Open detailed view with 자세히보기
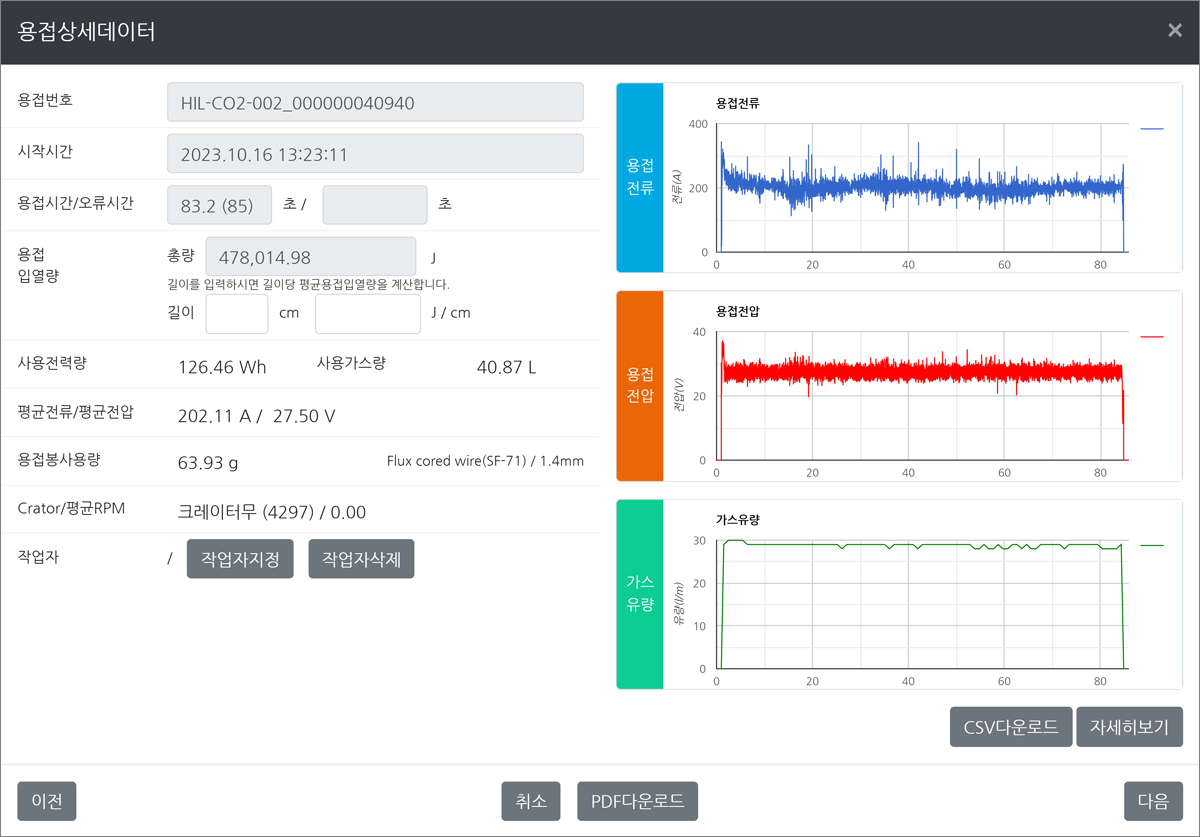This screenshot has width=1200, height=837. click(x=1130, y=727)
